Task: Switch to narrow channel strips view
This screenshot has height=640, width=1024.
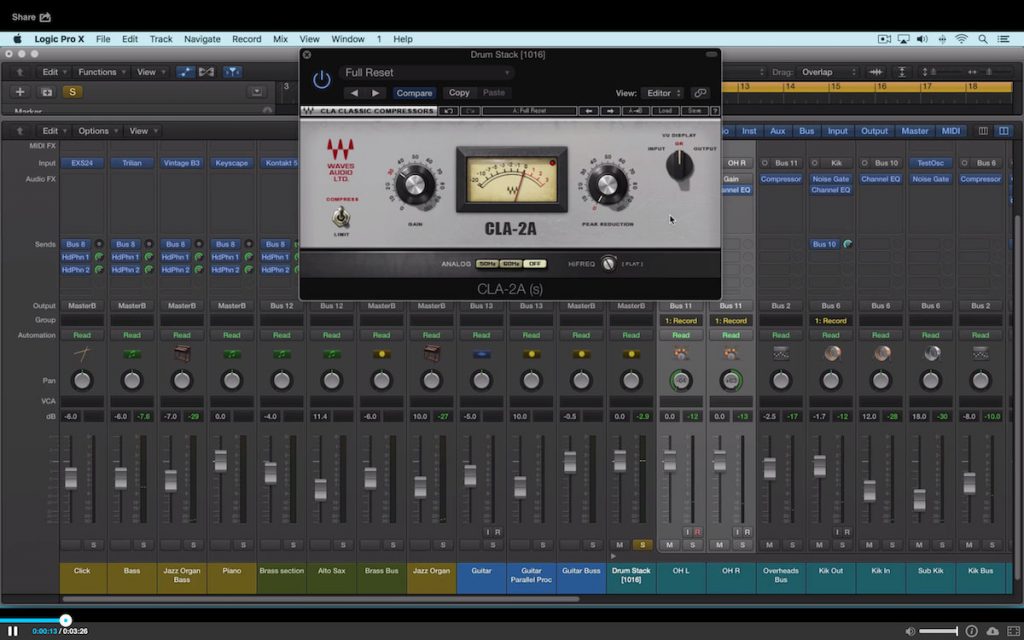Action: coord(983,131)
